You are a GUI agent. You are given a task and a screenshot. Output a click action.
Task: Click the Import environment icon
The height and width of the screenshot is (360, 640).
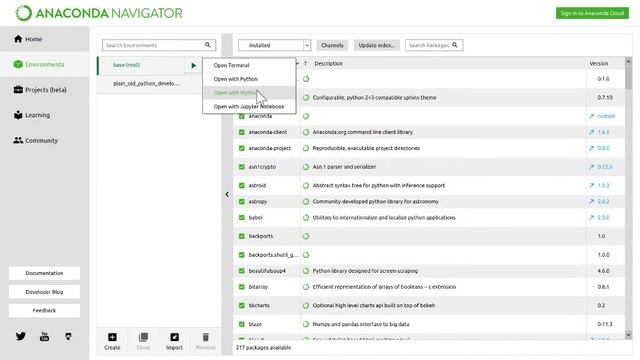pyautogui.click(x=174, y=337)
